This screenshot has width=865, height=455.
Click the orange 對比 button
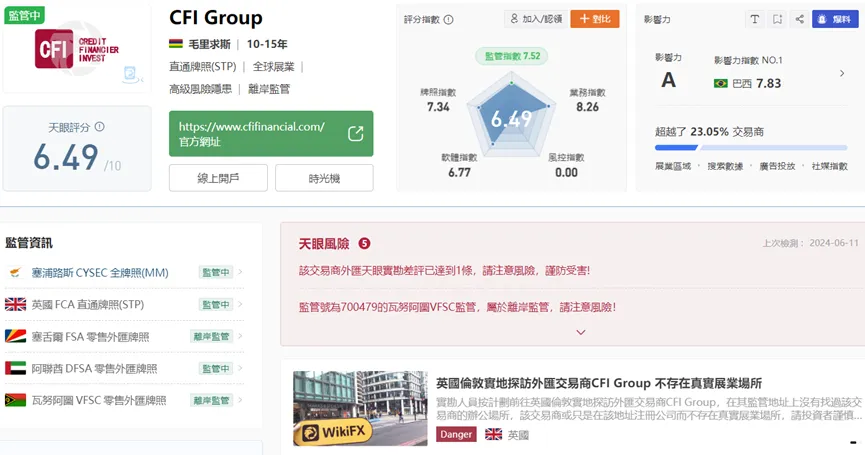(x=595, y=19)
